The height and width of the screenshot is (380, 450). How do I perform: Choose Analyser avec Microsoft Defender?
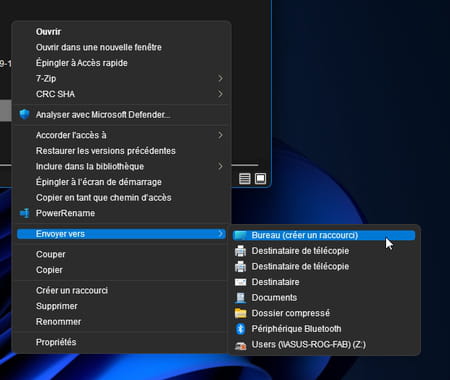122,115
